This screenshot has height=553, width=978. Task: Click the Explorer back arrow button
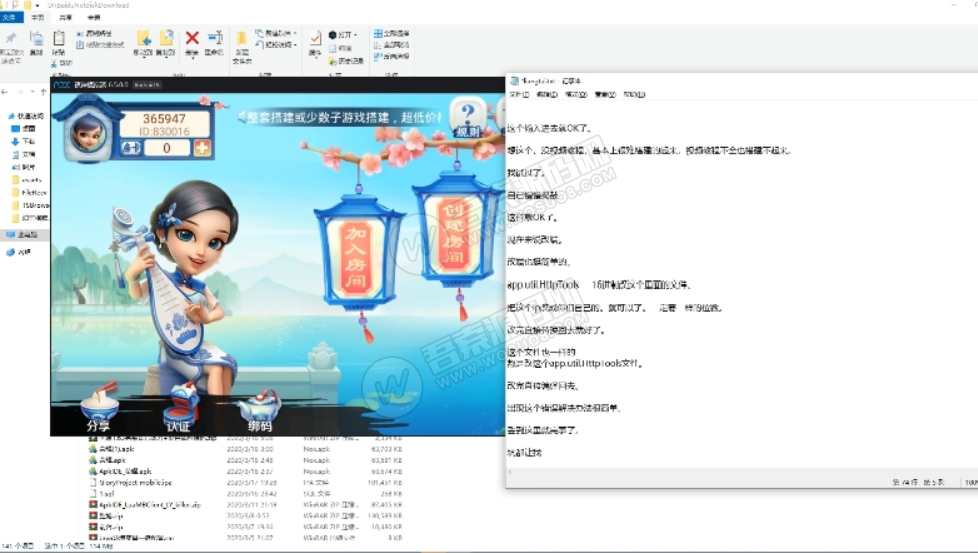click(x=5, y=92)
